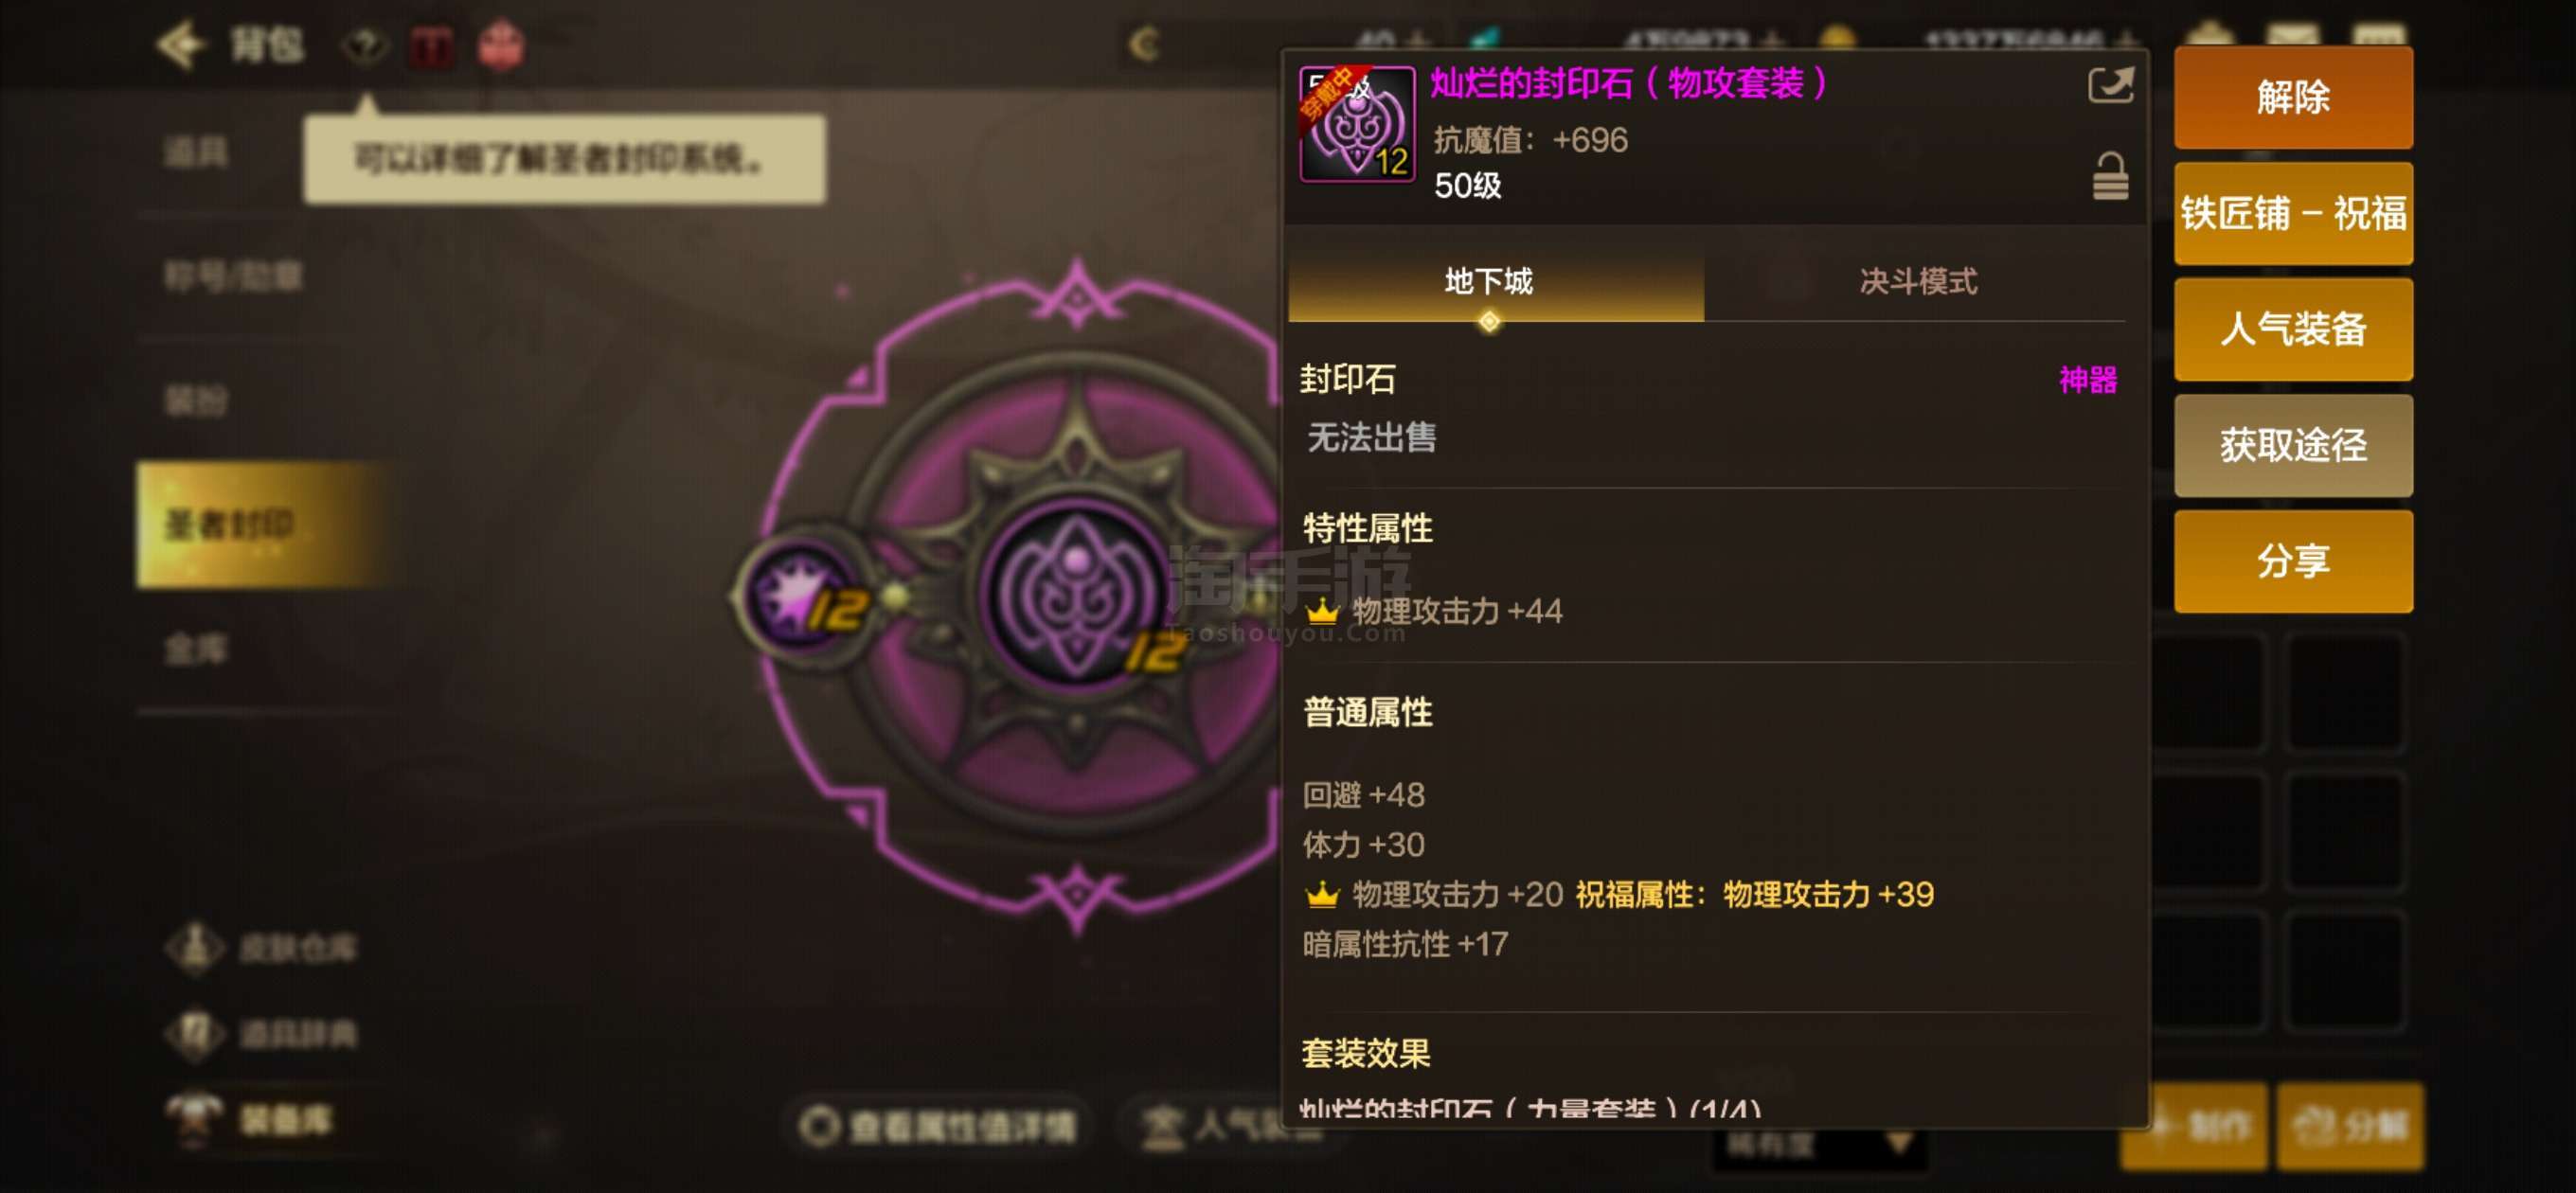Click the 解除 button
This screenshot has height=1193, width=2576.
click(x=2292, y=97)
